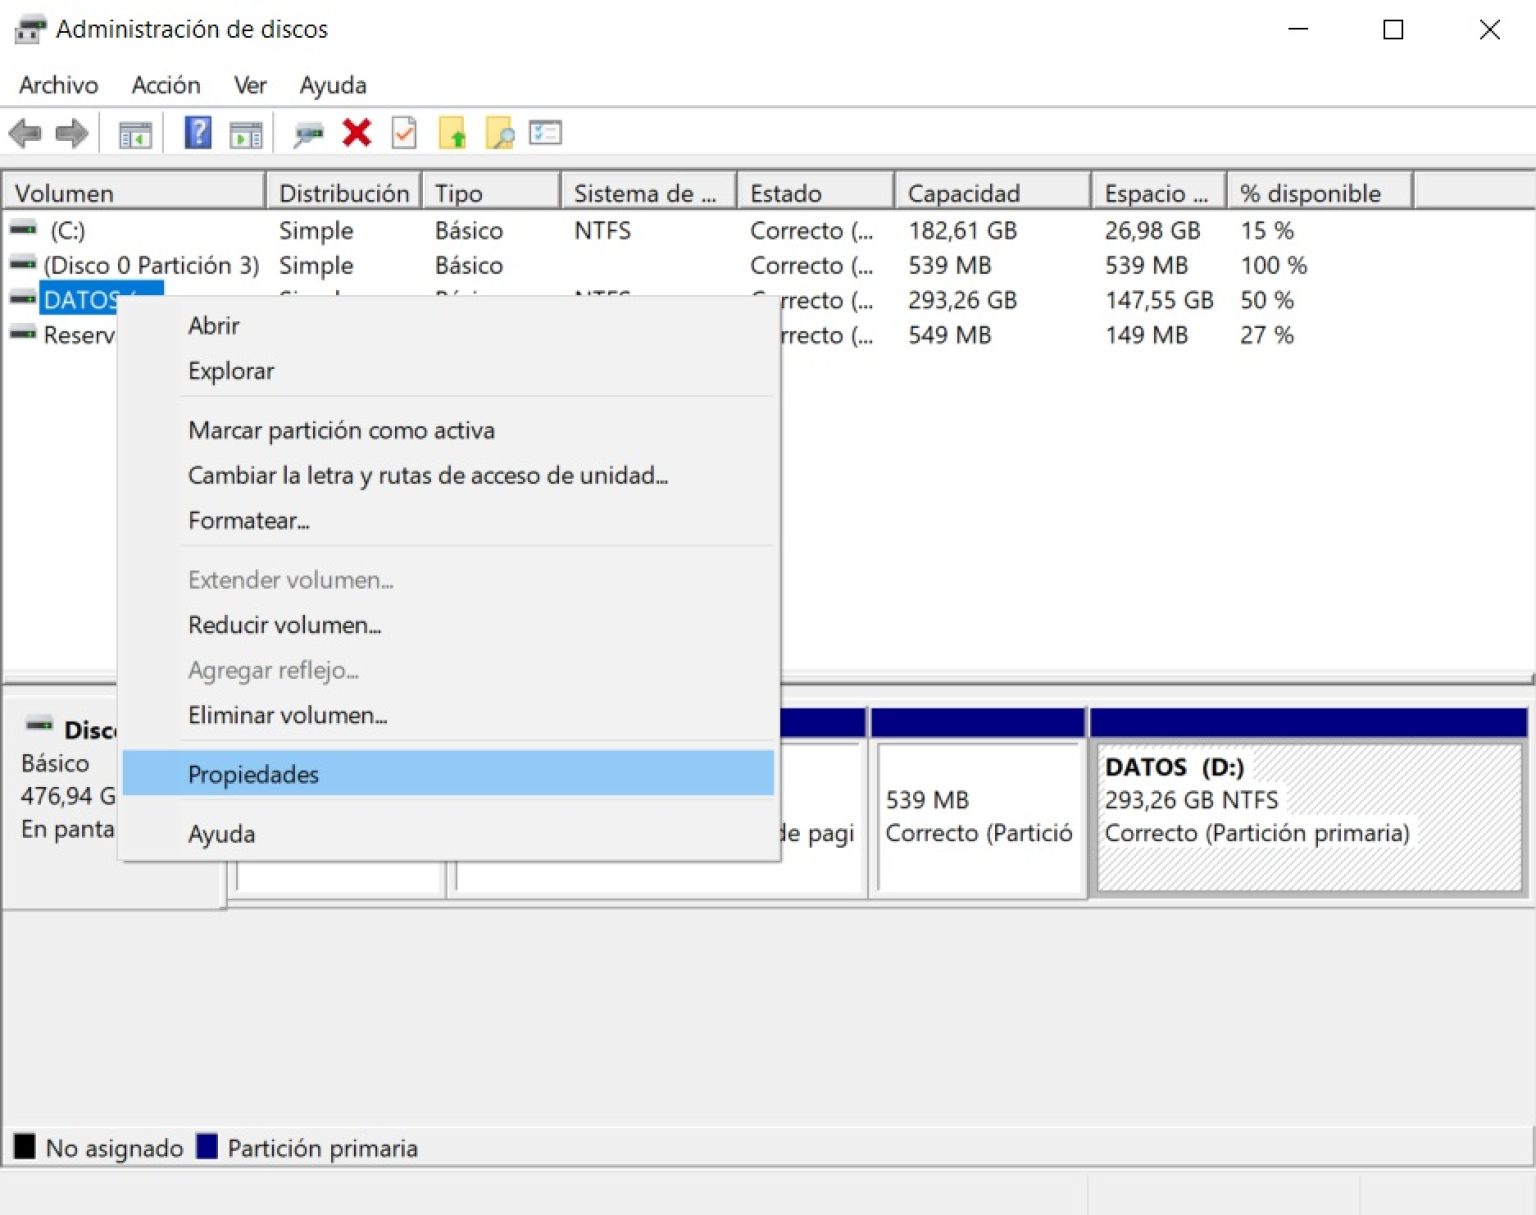
Task: Open the 'Acción' menu
Action: 165,85
